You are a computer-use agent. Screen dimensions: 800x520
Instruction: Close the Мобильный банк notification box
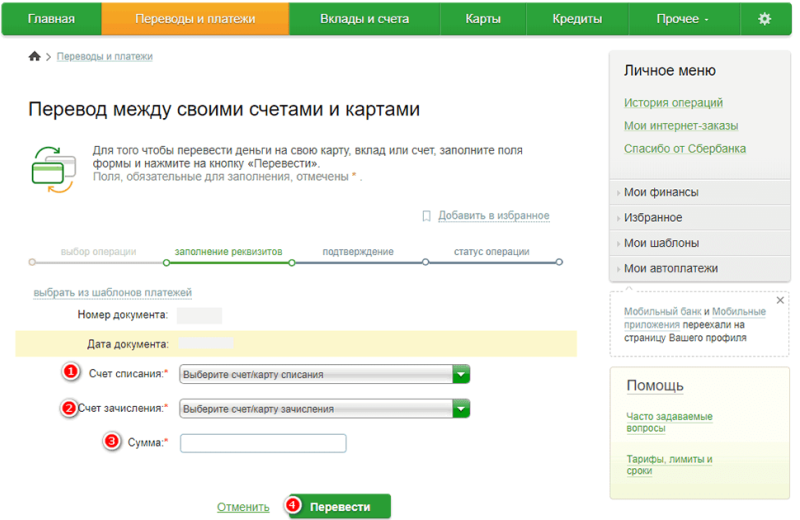tap(780, 300)
